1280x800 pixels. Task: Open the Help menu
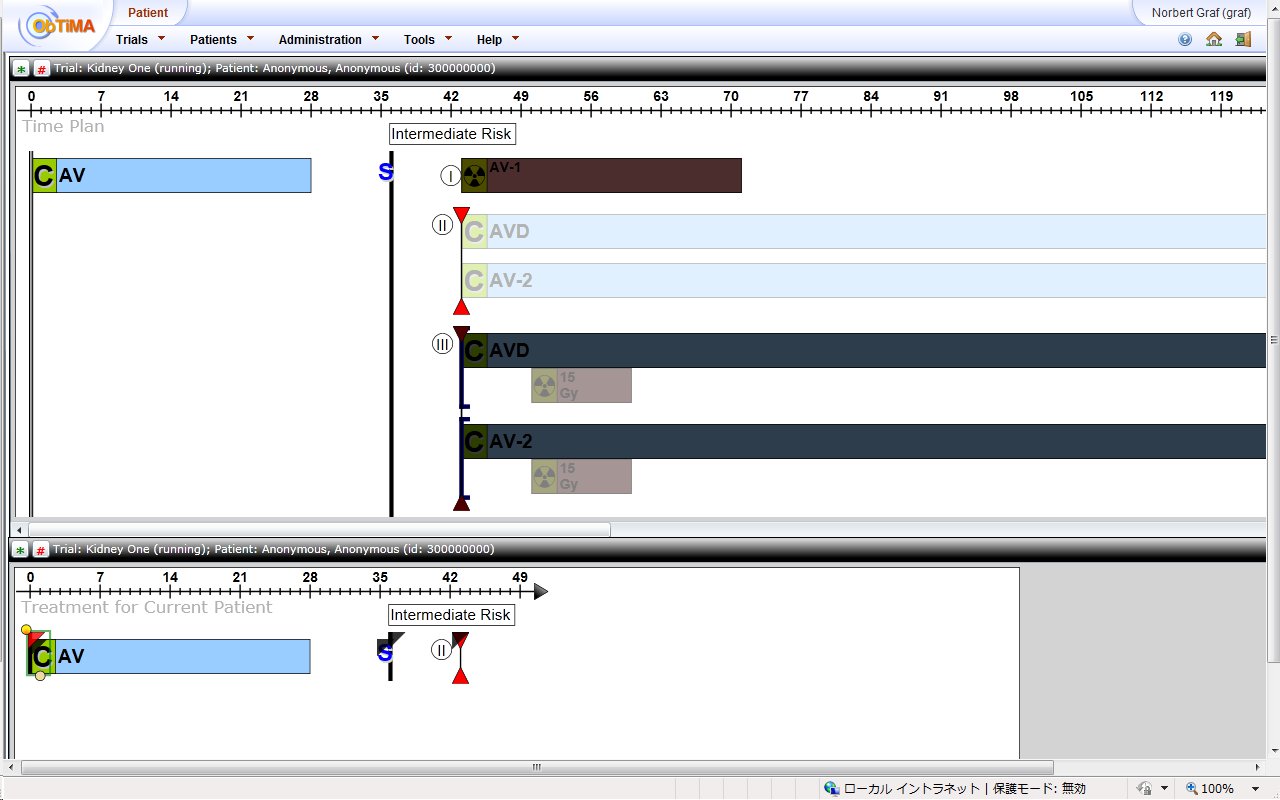pos(489,40)
